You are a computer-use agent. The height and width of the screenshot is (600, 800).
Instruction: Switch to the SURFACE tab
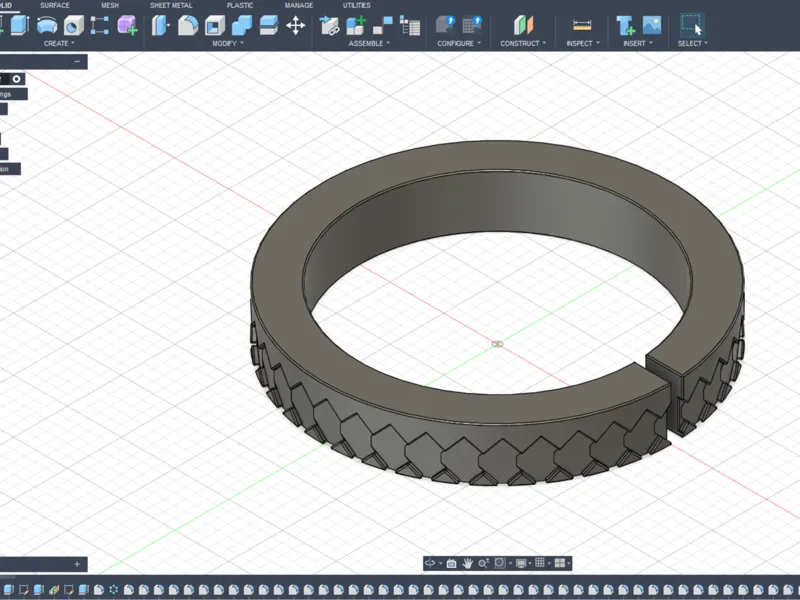(x=55, y=5)
